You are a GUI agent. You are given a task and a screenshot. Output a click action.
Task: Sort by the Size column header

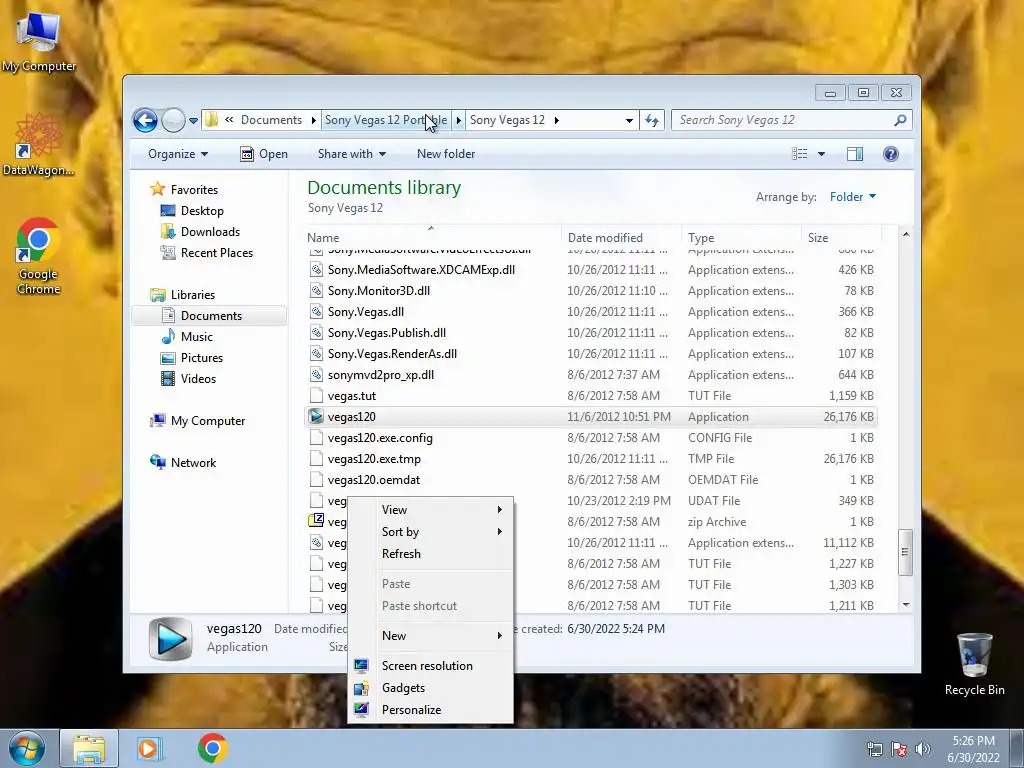tap(841, 238)
